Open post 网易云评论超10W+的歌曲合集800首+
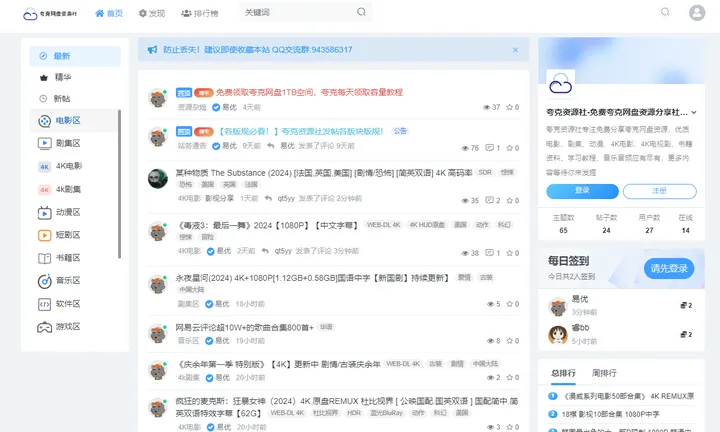Viewport: 720px width, 432px height. pos(244,327)
